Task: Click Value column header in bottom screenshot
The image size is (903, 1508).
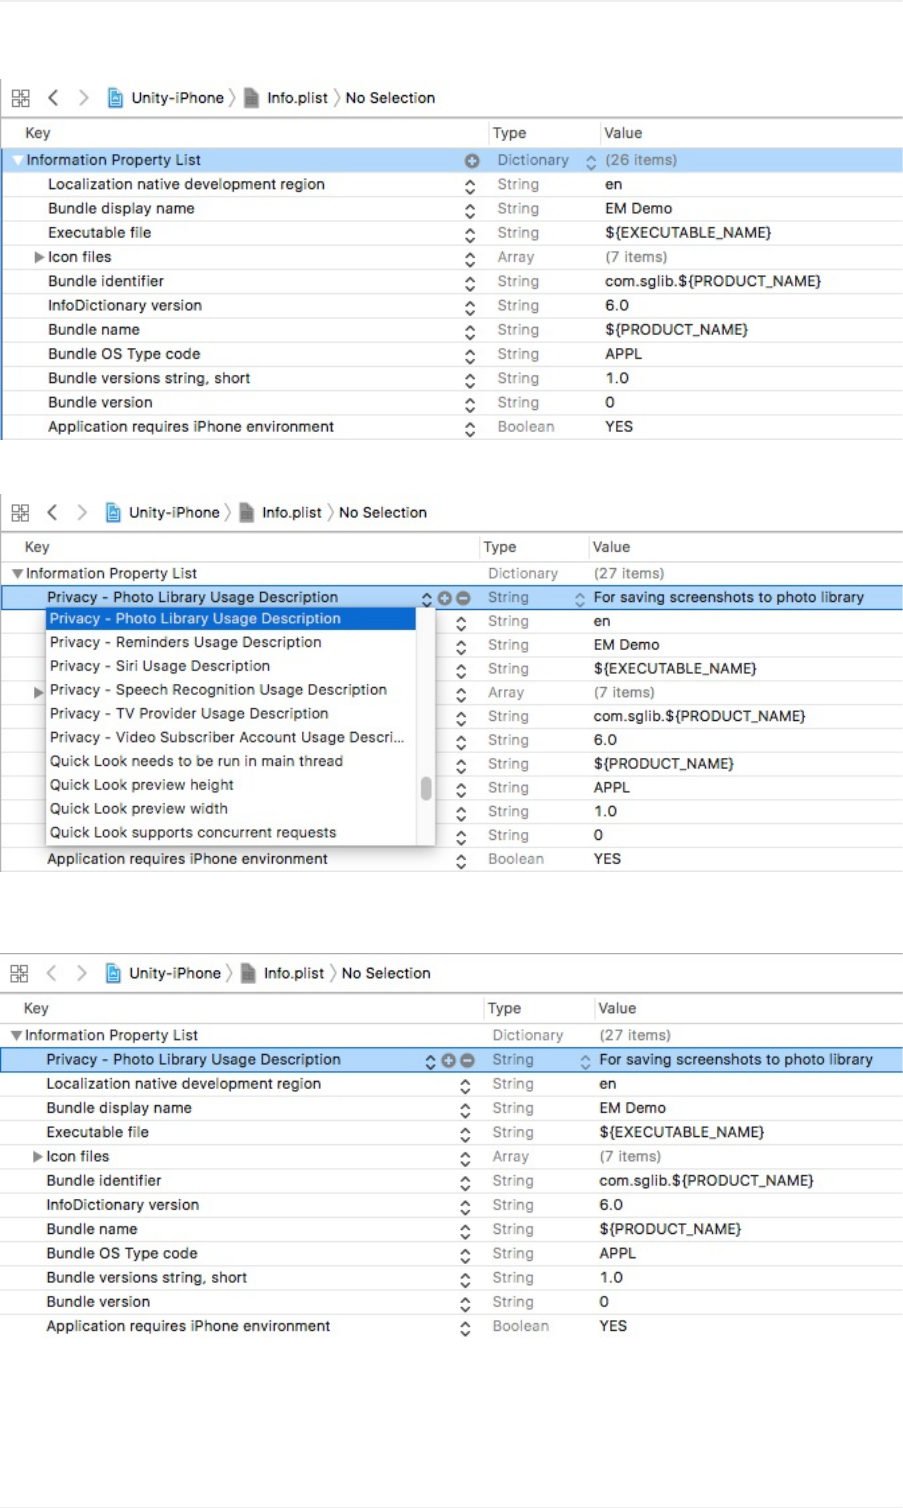Action: (617, 1009)
